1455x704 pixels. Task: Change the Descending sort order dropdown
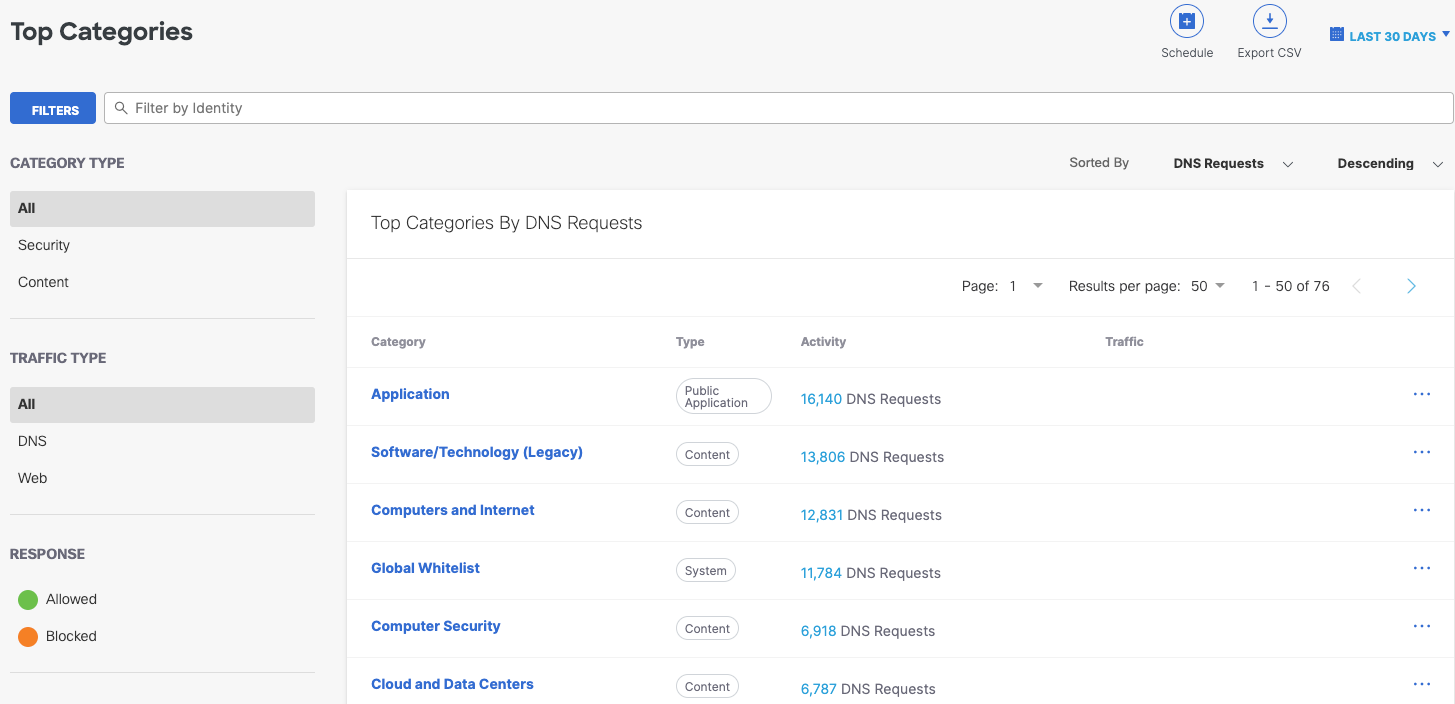tap(1390, 164)
